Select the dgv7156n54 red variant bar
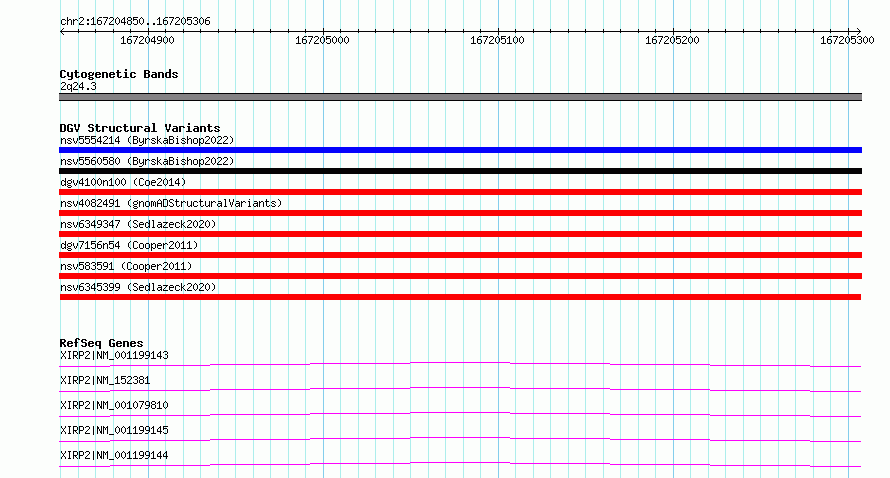890x478 pixels. click(x=460, y=255)
